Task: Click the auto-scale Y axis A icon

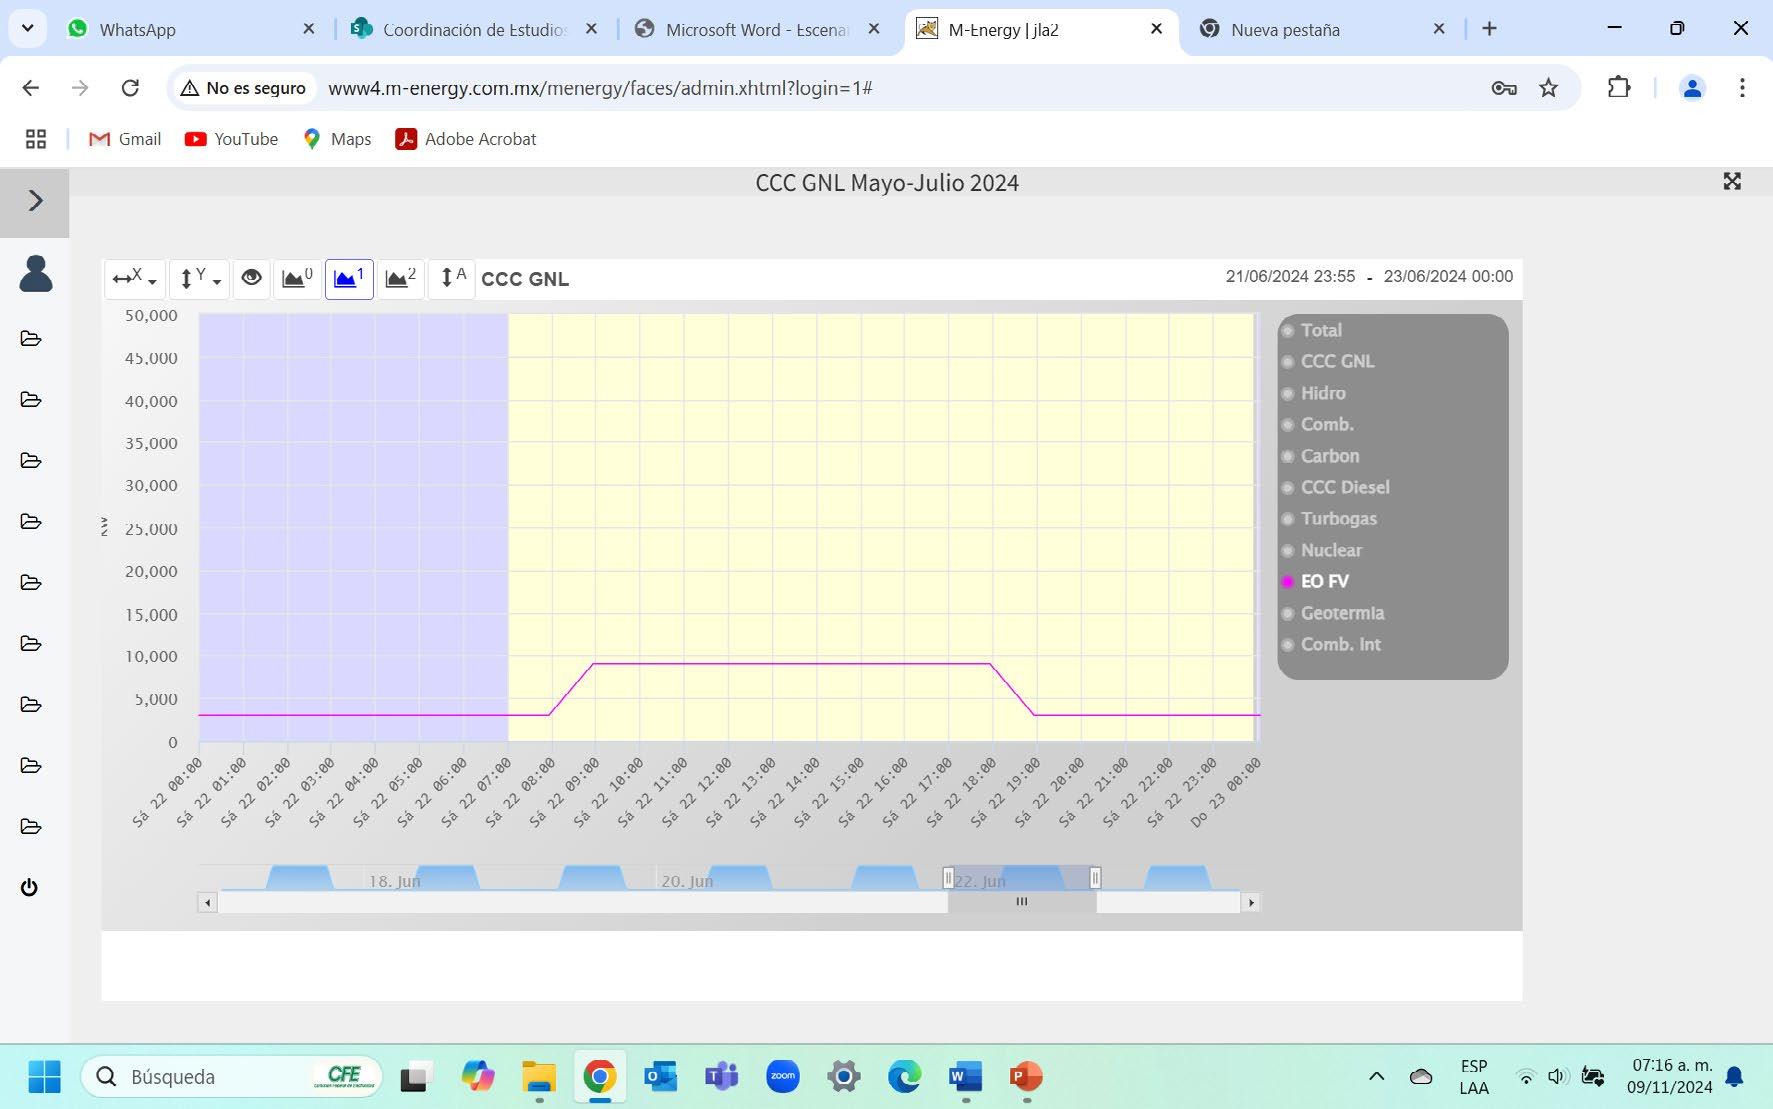Action: pos(452,278)
